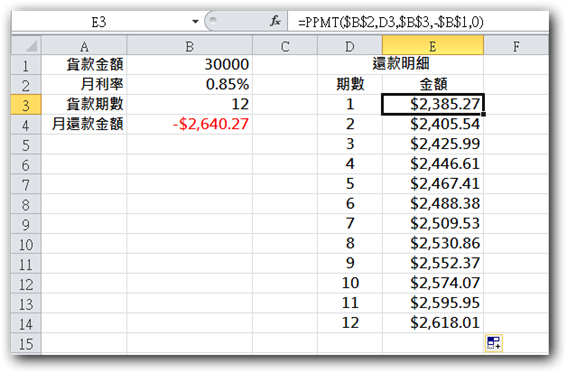Select column C header

[x=285, y=46]
